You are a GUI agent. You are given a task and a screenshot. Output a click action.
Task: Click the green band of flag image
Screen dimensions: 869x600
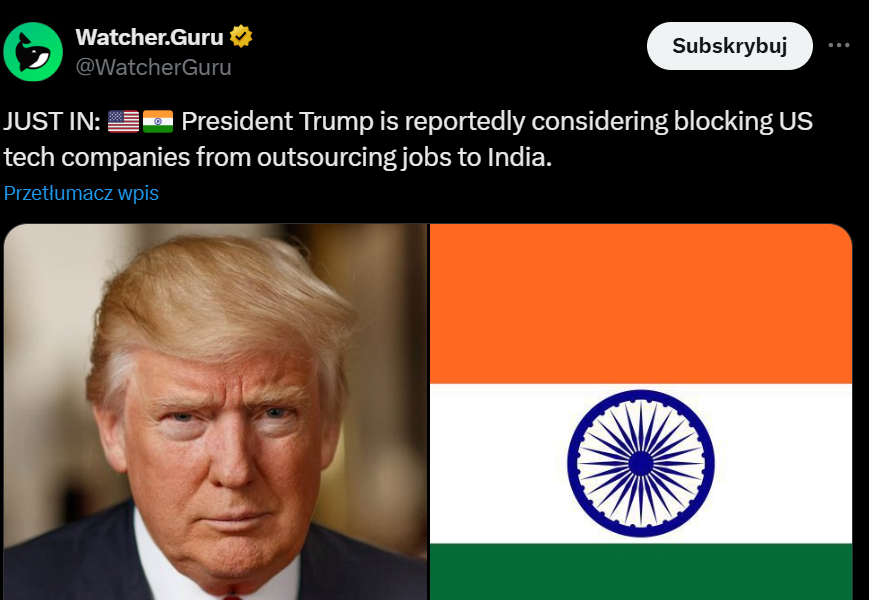click(x=641, y=572)
